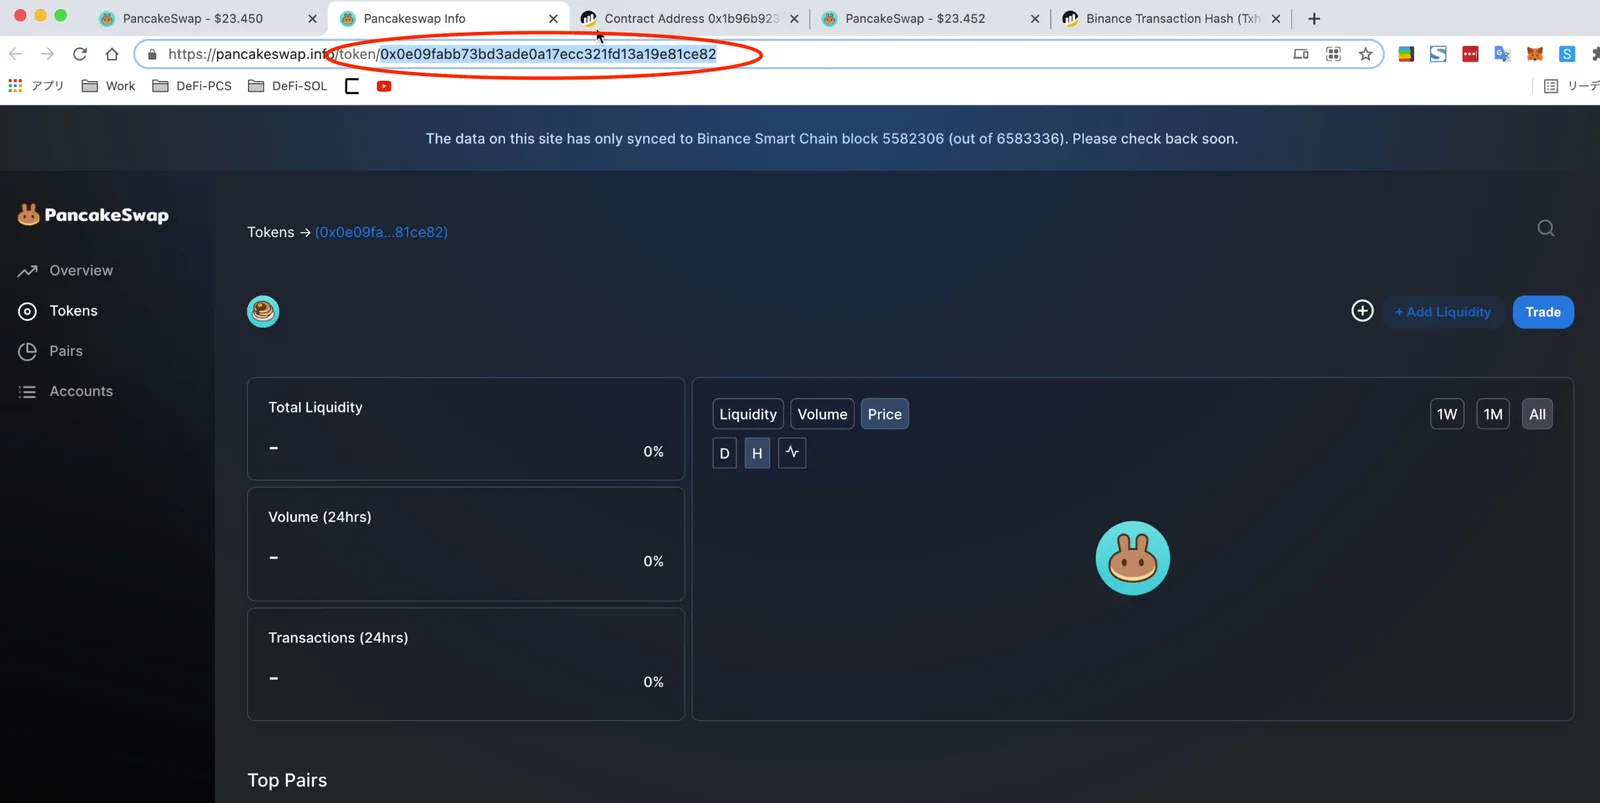Open the screen cast icon in address bar
Screen dimensions: 1600x803
pos(1301,54)
